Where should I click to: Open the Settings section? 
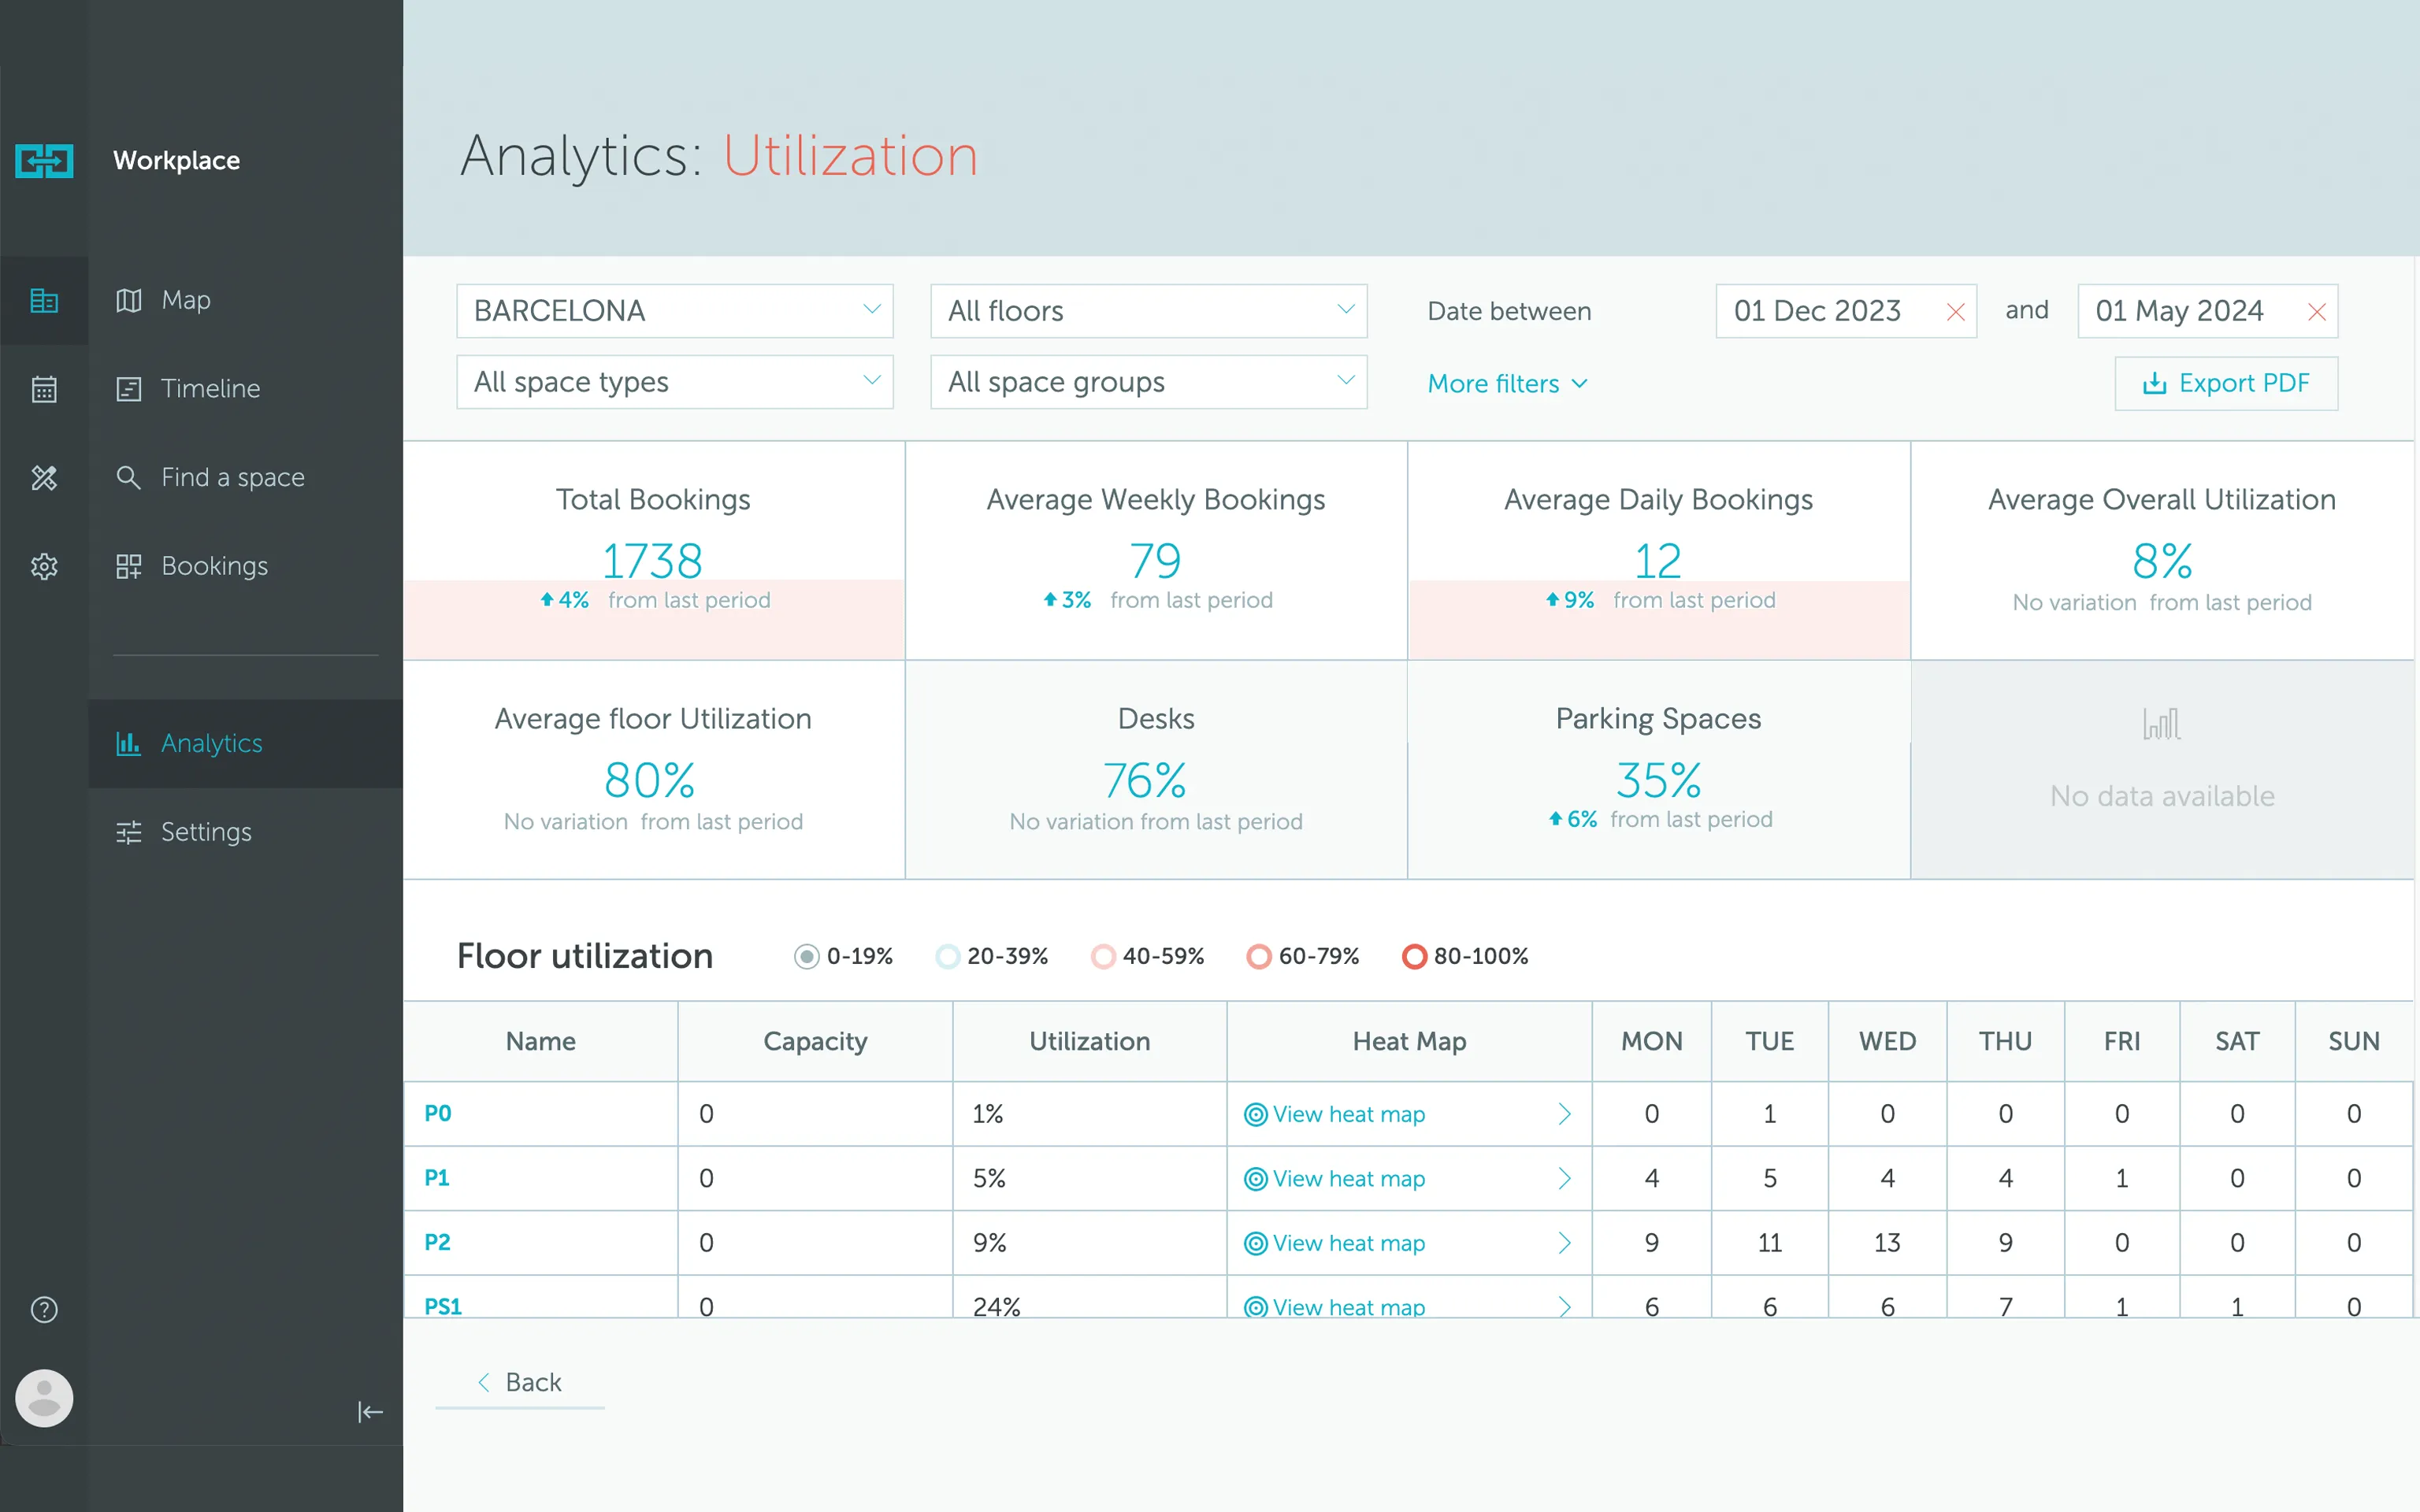pos(206,831)
